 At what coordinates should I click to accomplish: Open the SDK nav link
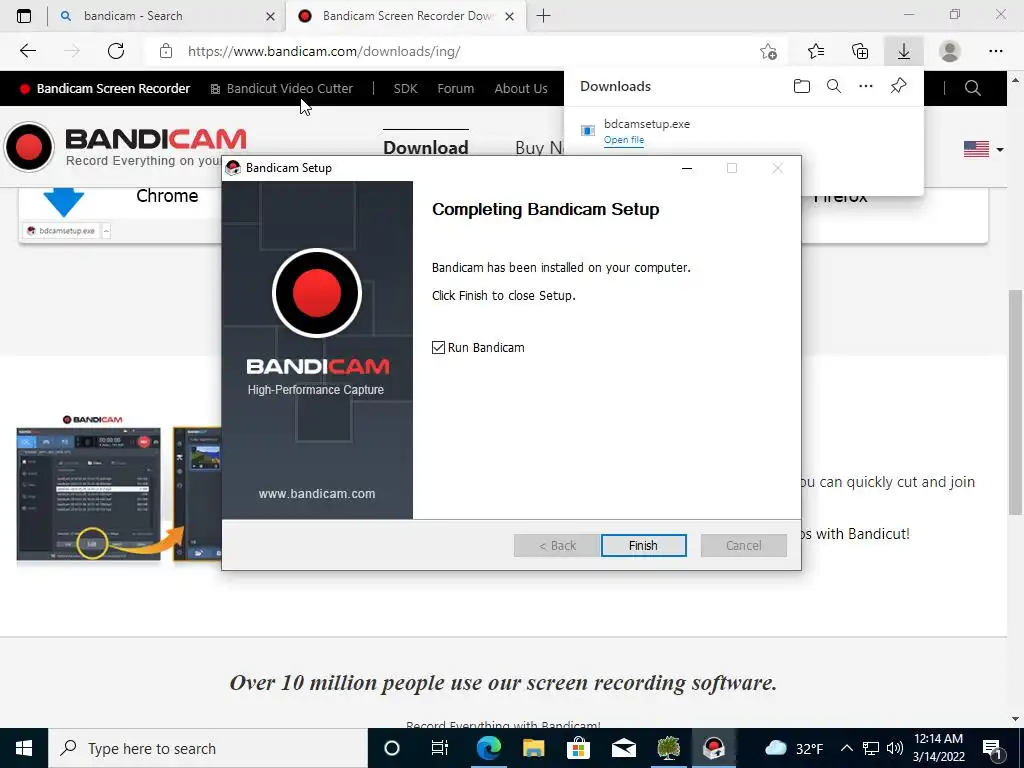405,88
